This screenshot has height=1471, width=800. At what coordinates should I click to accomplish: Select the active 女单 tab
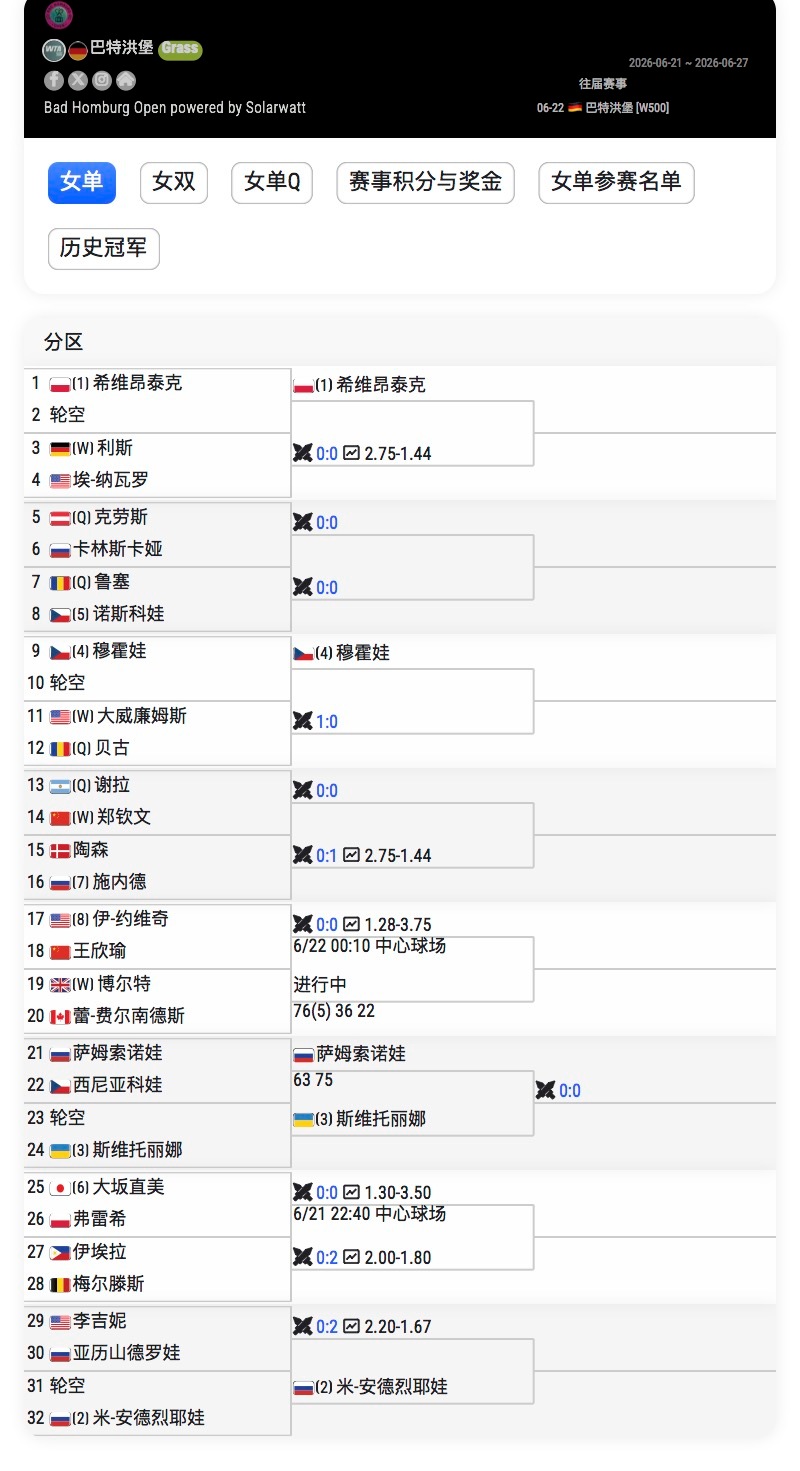(82, 183)
